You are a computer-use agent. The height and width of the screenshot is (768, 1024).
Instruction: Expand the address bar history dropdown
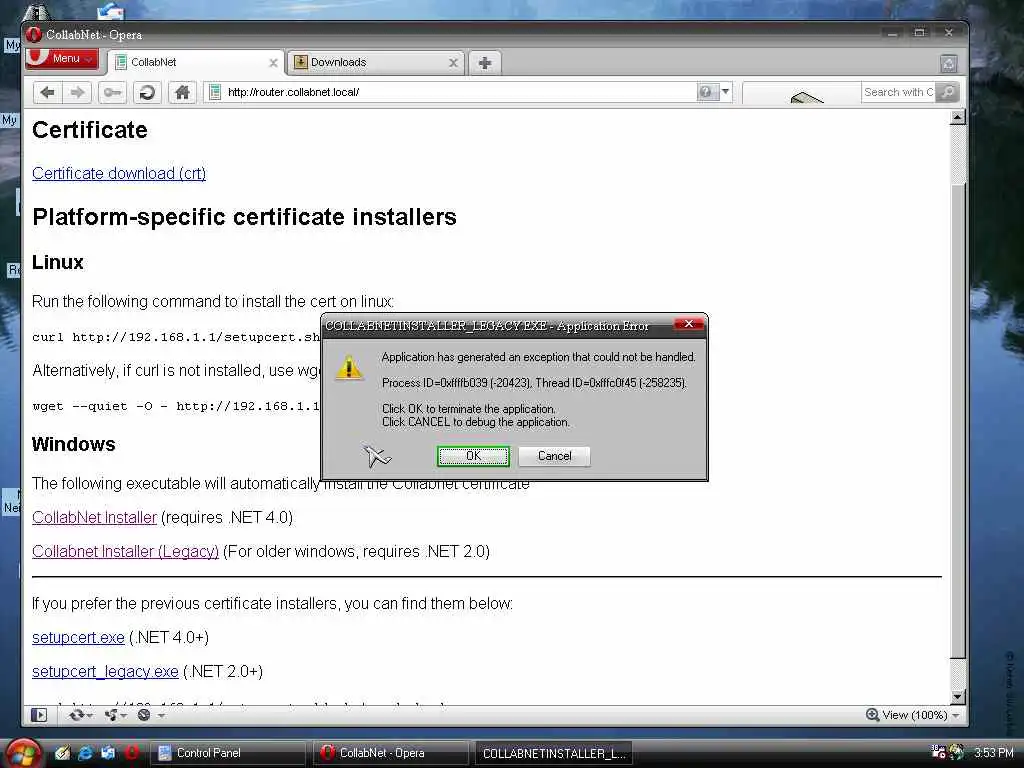coord(726,92)
